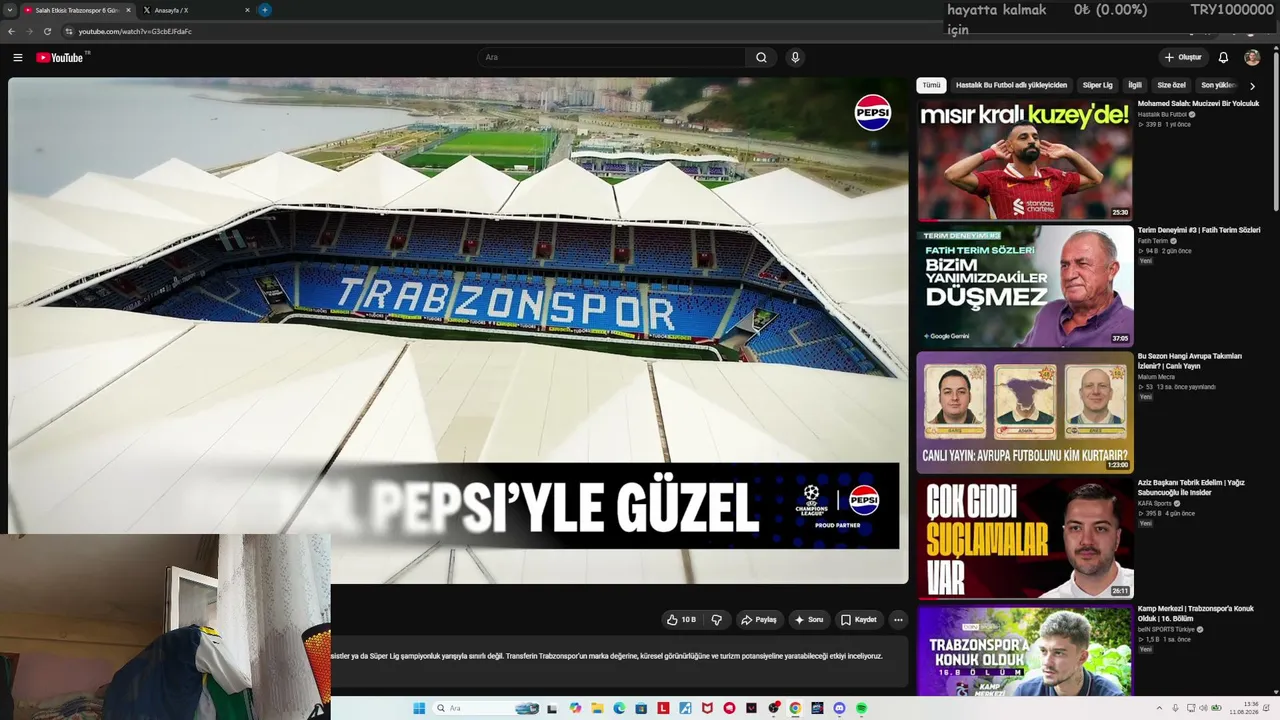Screen dimensions: 1280x720
Task: Click the mısır kralı kuzey'de thumbnail
Action: (1025, 160)
